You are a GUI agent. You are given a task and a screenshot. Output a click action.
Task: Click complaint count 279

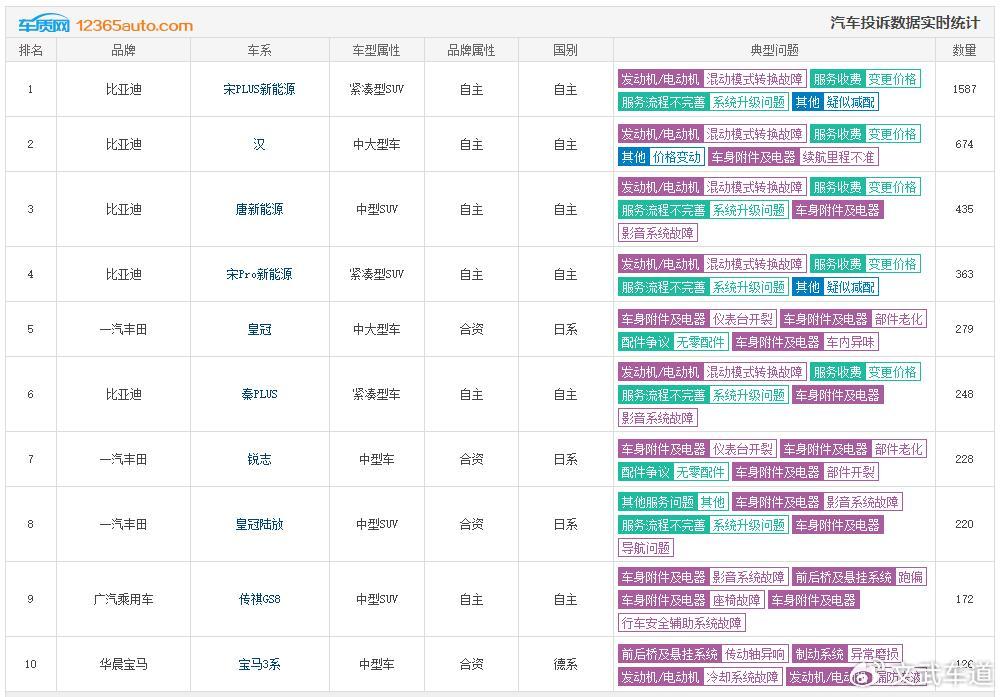click(965, 329)
